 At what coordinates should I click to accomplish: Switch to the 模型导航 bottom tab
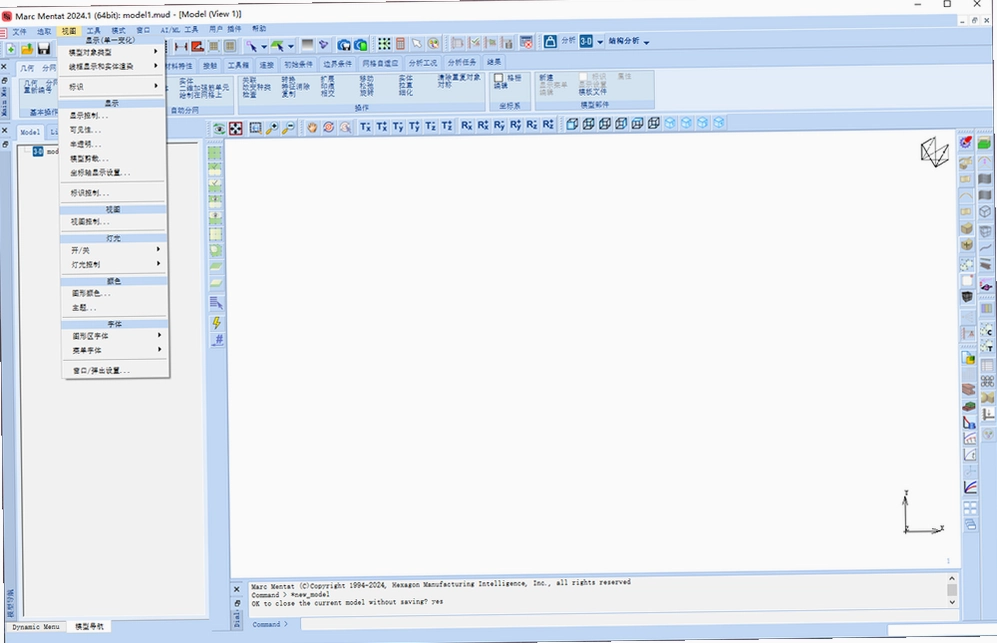(89, 626)
